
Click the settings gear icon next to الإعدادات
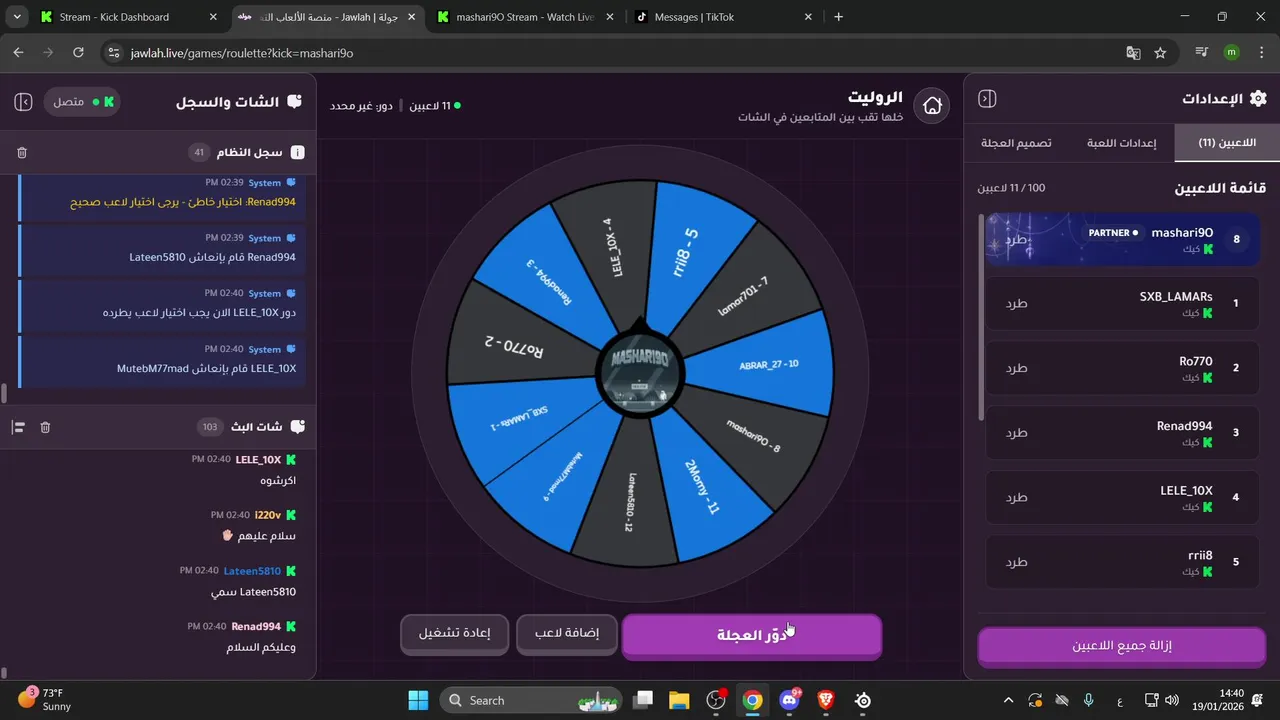pos(1258,98)
